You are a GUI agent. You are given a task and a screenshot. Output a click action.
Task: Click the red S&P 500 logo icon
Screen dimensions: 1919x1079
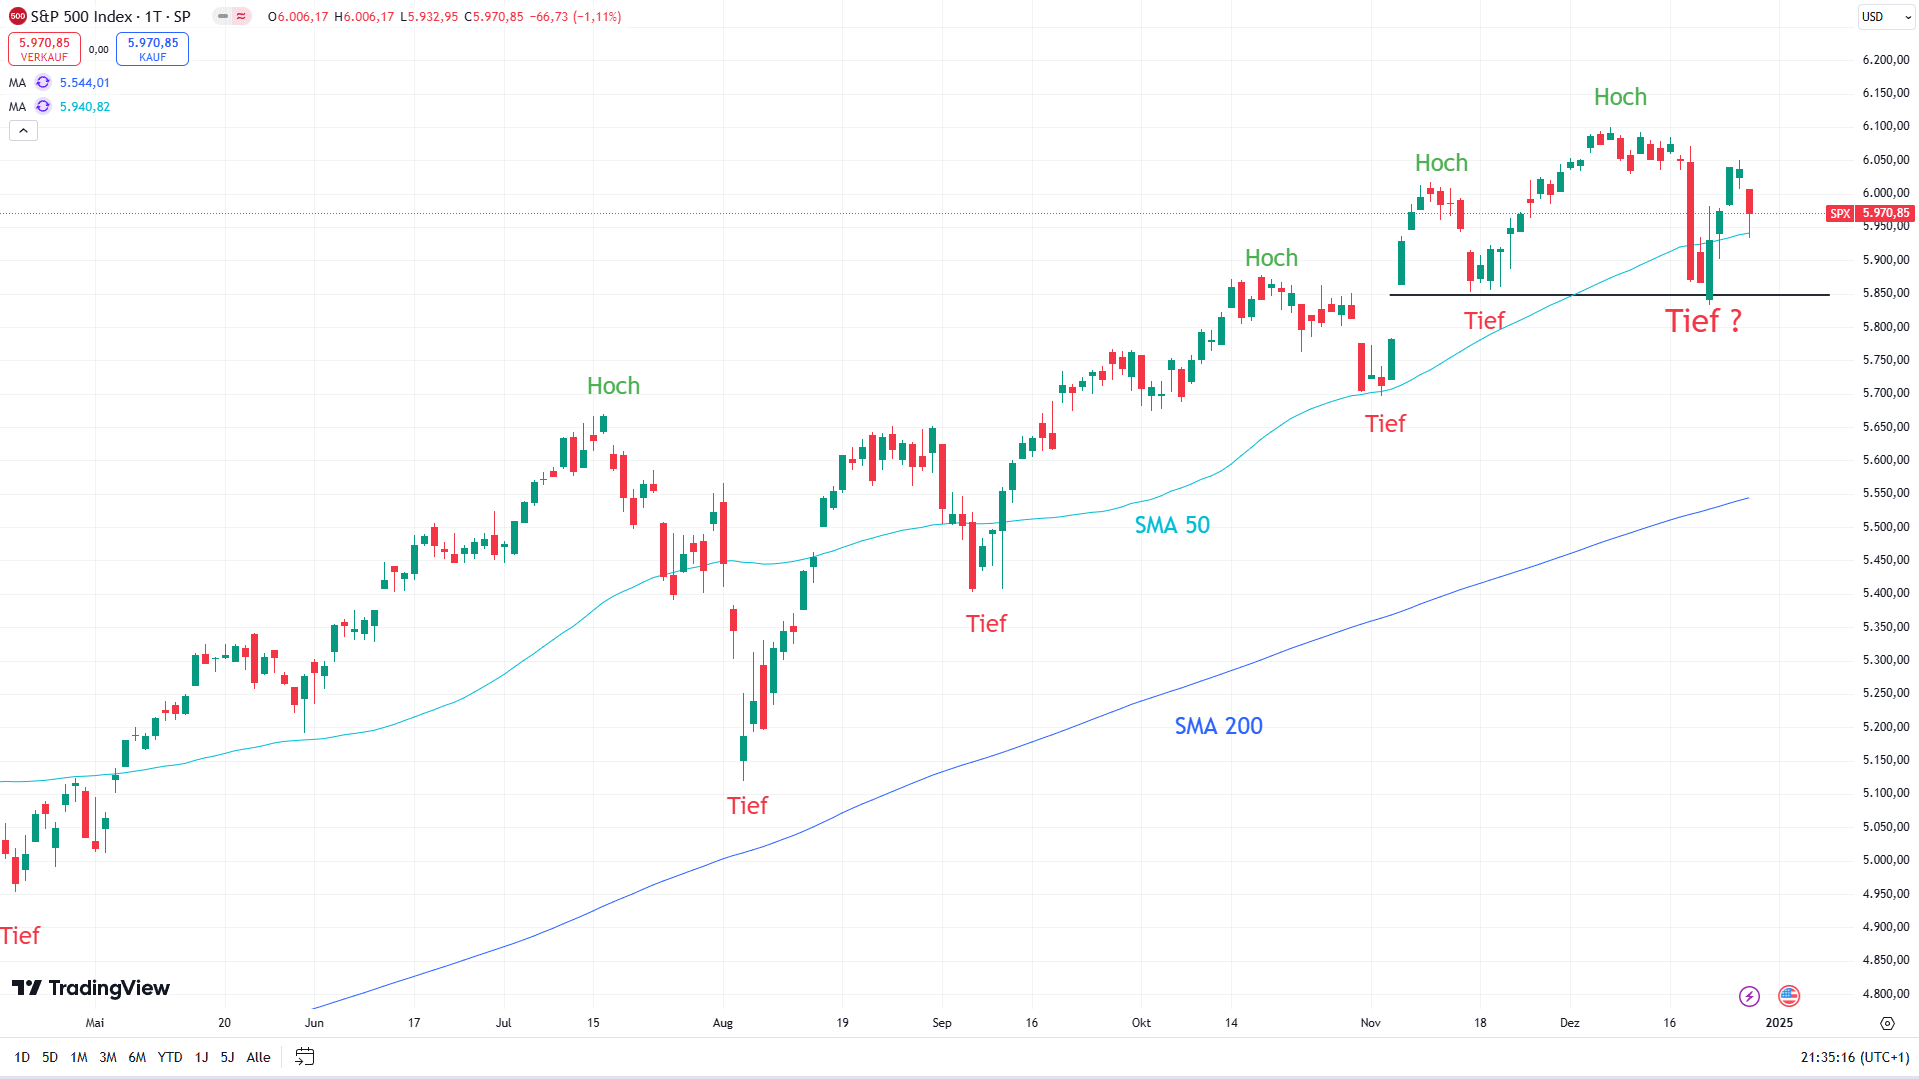(x=17, y=17)
